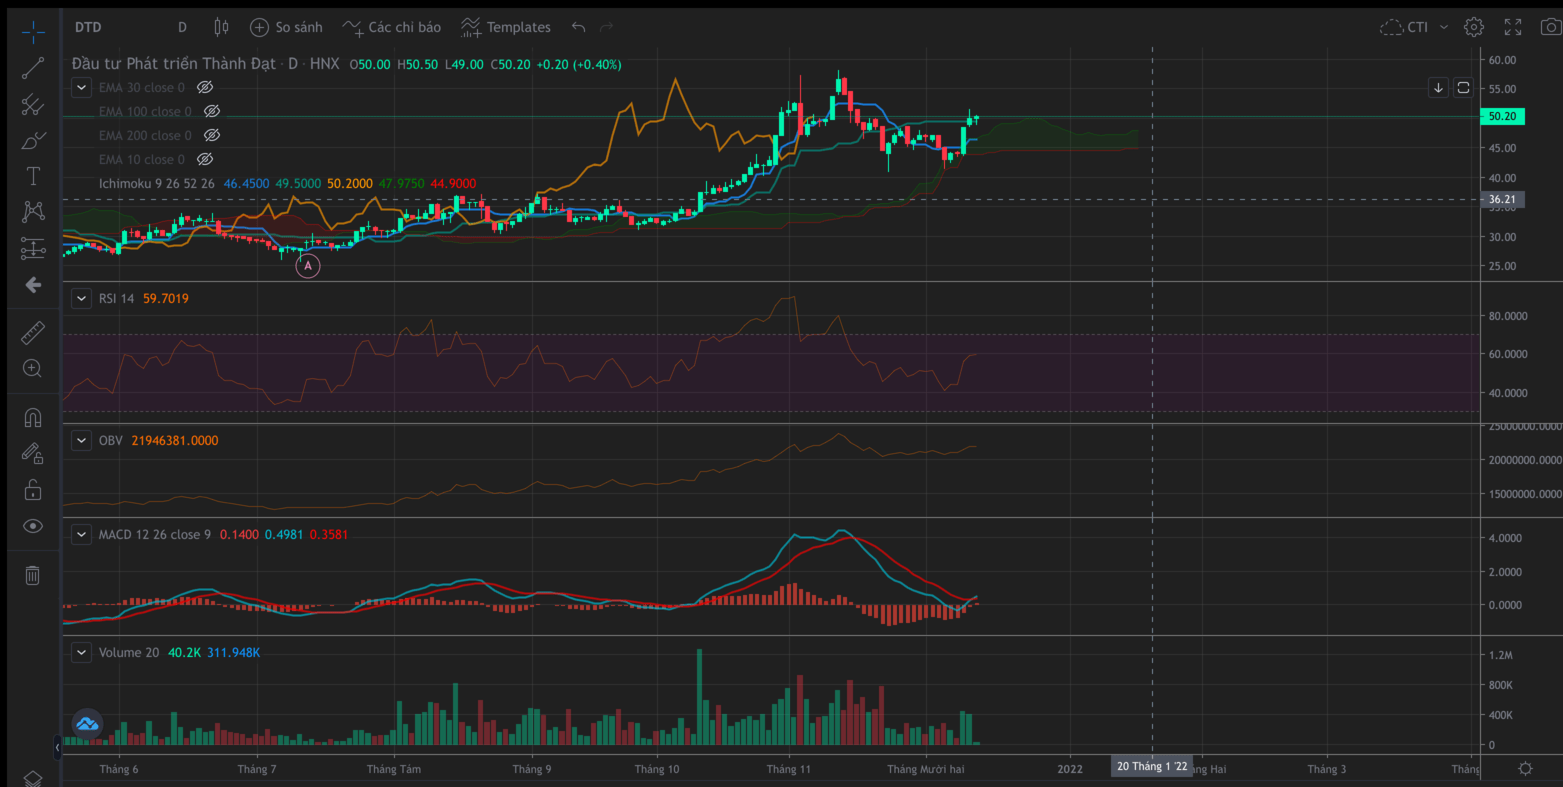Image resolution: width=1563 pixels, height=787 pixels.
Task: Take a chart snapshot with camera icon
Action: tap(1550, 27)
